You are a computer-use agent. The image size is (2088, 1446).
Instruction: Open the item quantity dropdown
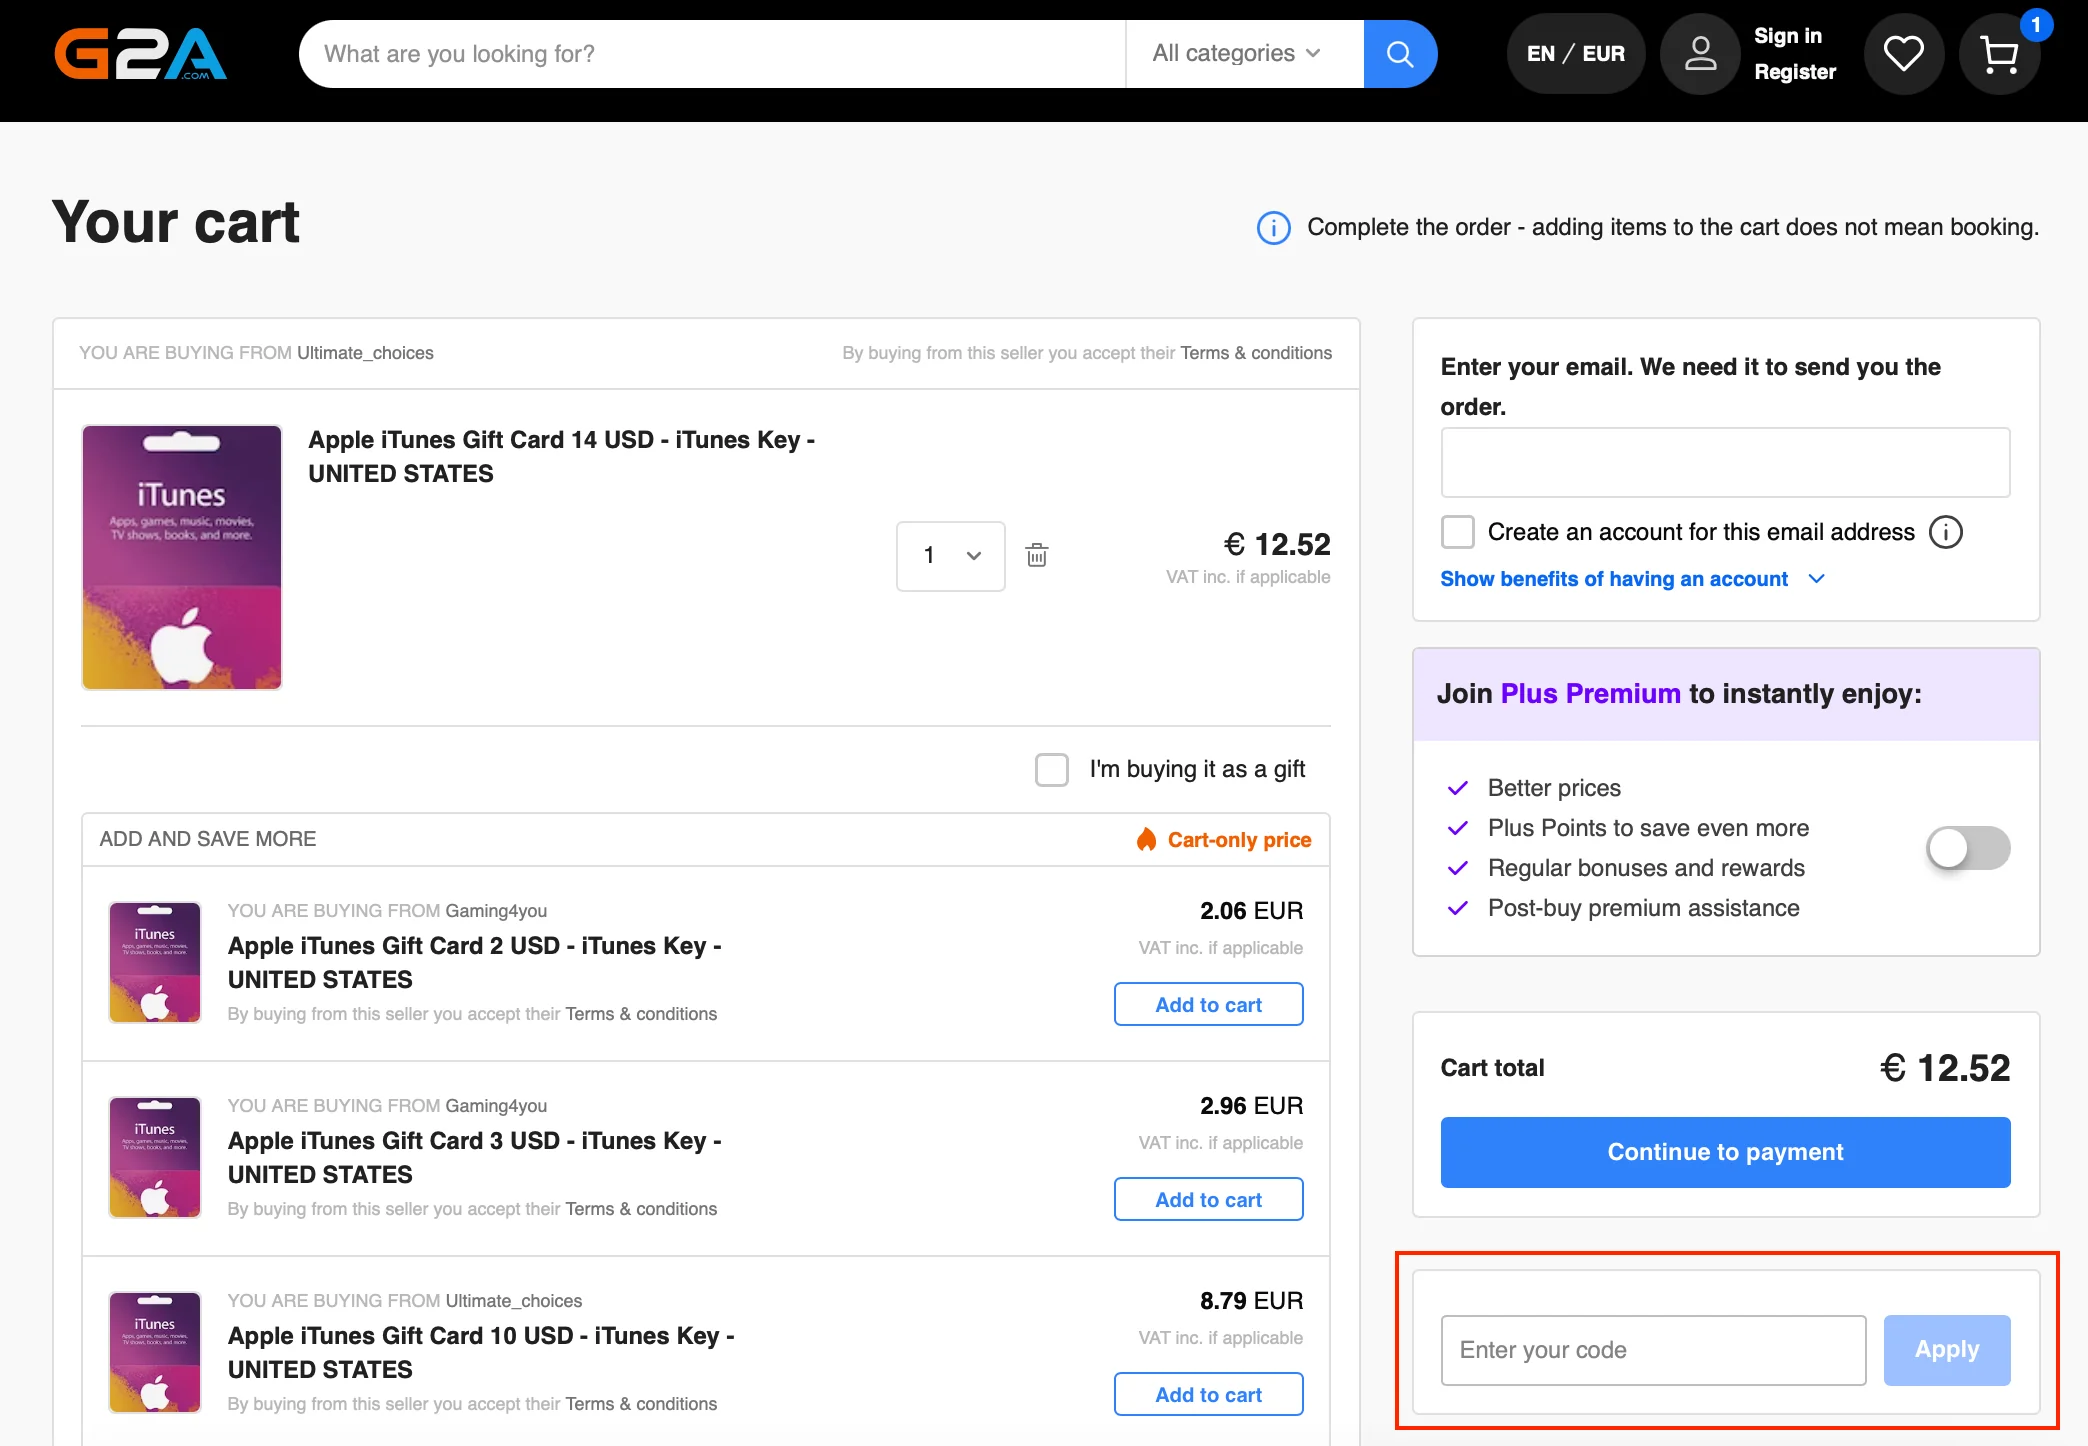[950, 556]
